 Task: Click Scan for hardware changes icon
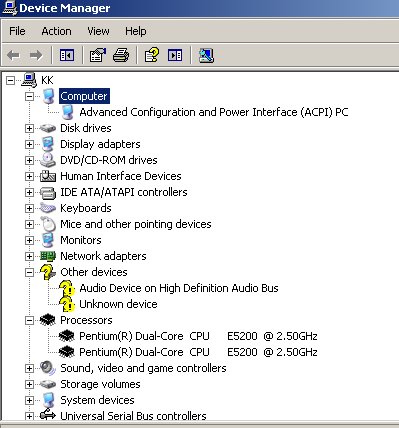pyautogui.click(x=206, y=55)
